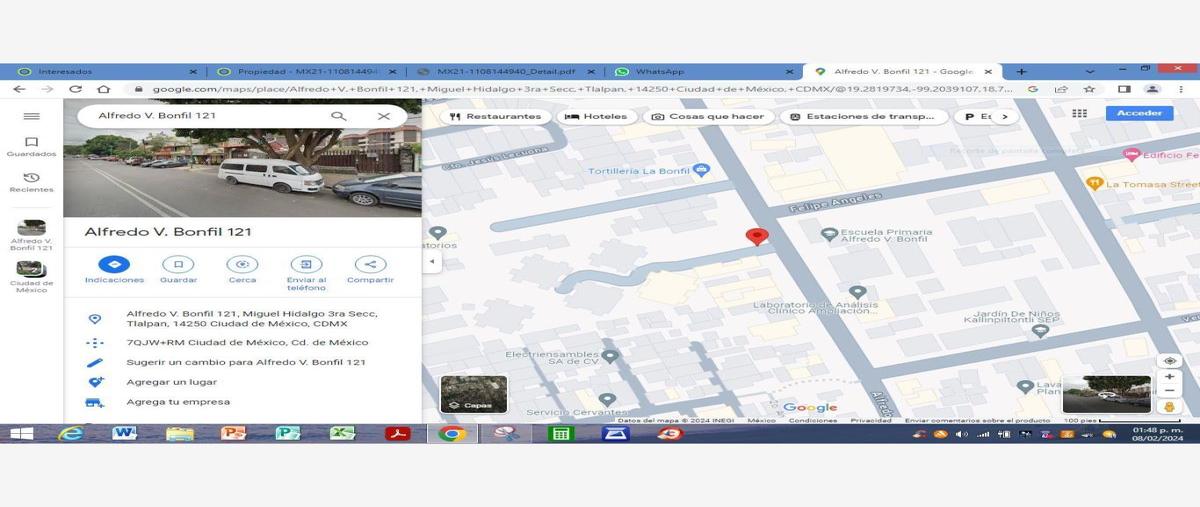Click the red location pin on map
The image size is (1200, 507).
[x=758, y=236]
